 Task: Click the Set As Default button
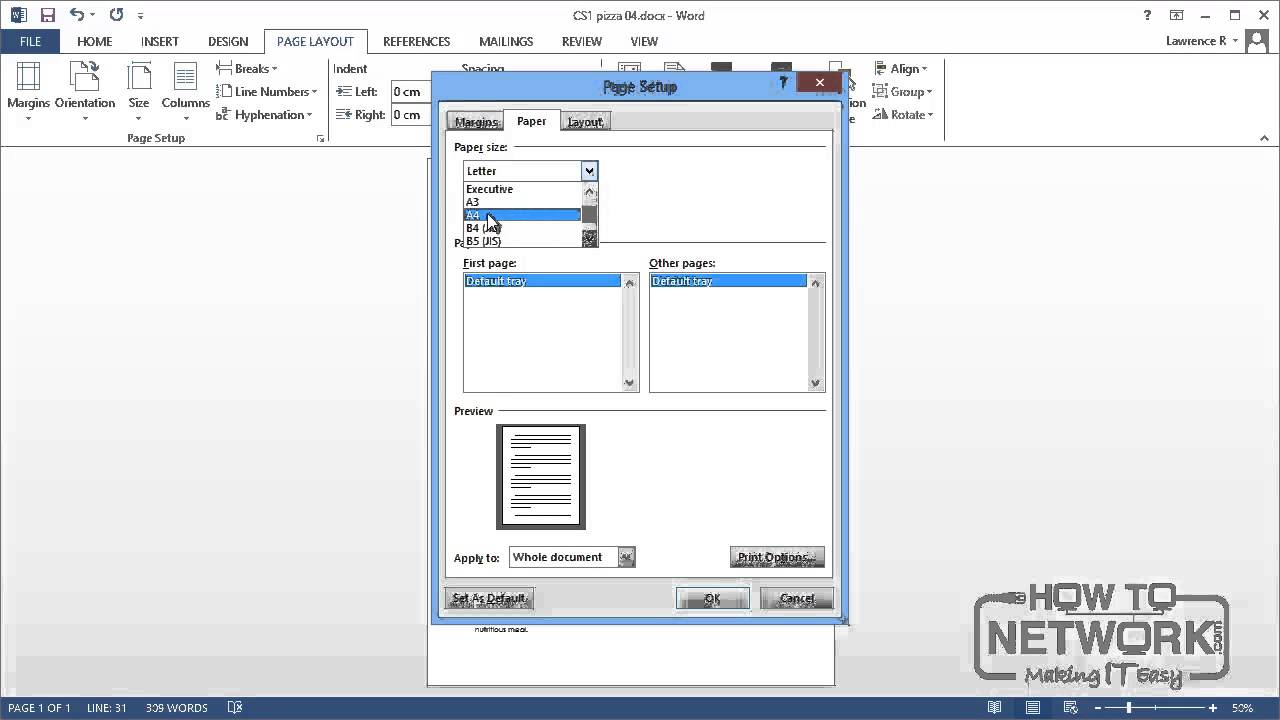pyautogui.click(x=488, y=598)
